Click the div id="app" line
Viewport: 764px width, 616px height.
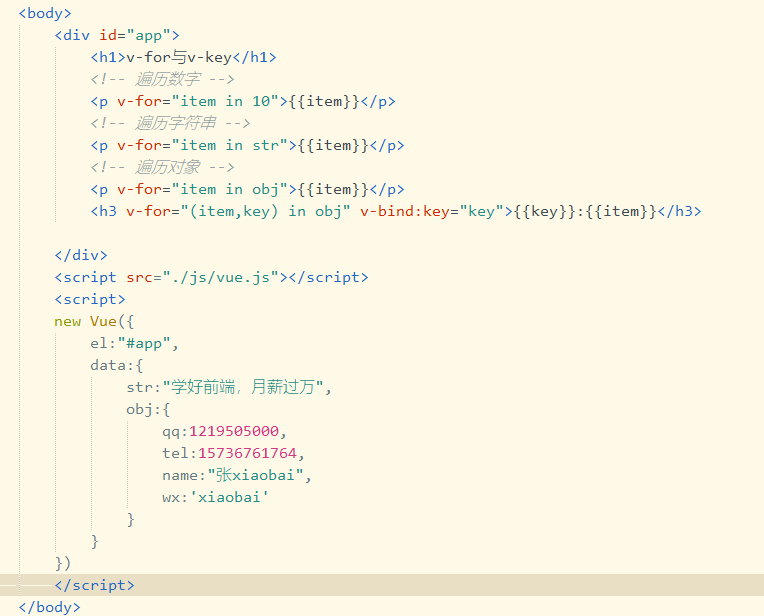click(x=117, y=36)
